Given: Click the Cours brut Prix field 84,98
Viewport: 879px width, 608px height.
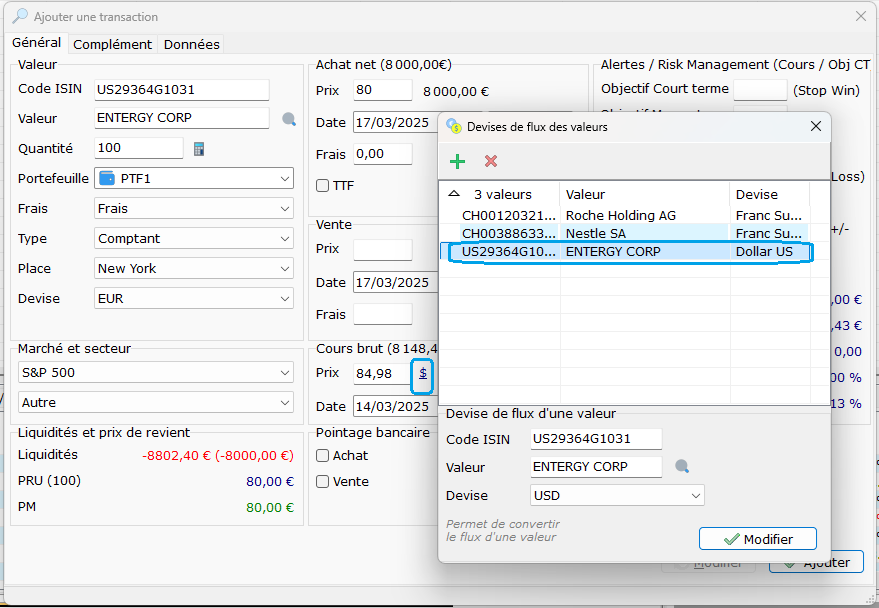Looking at the screenshot, I should pos(383,374).
